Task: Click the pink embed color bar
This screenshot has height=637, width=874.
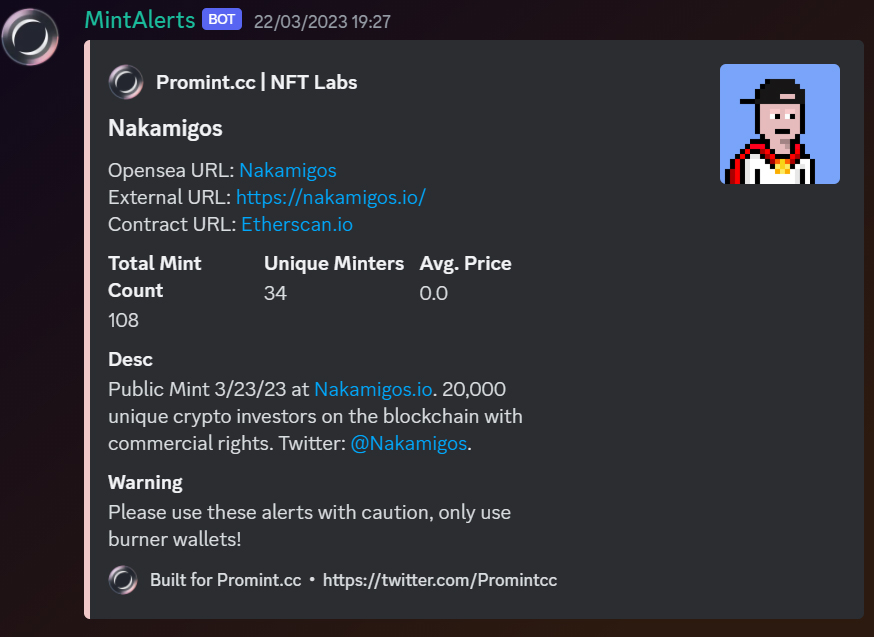Action: pos(87,329)
